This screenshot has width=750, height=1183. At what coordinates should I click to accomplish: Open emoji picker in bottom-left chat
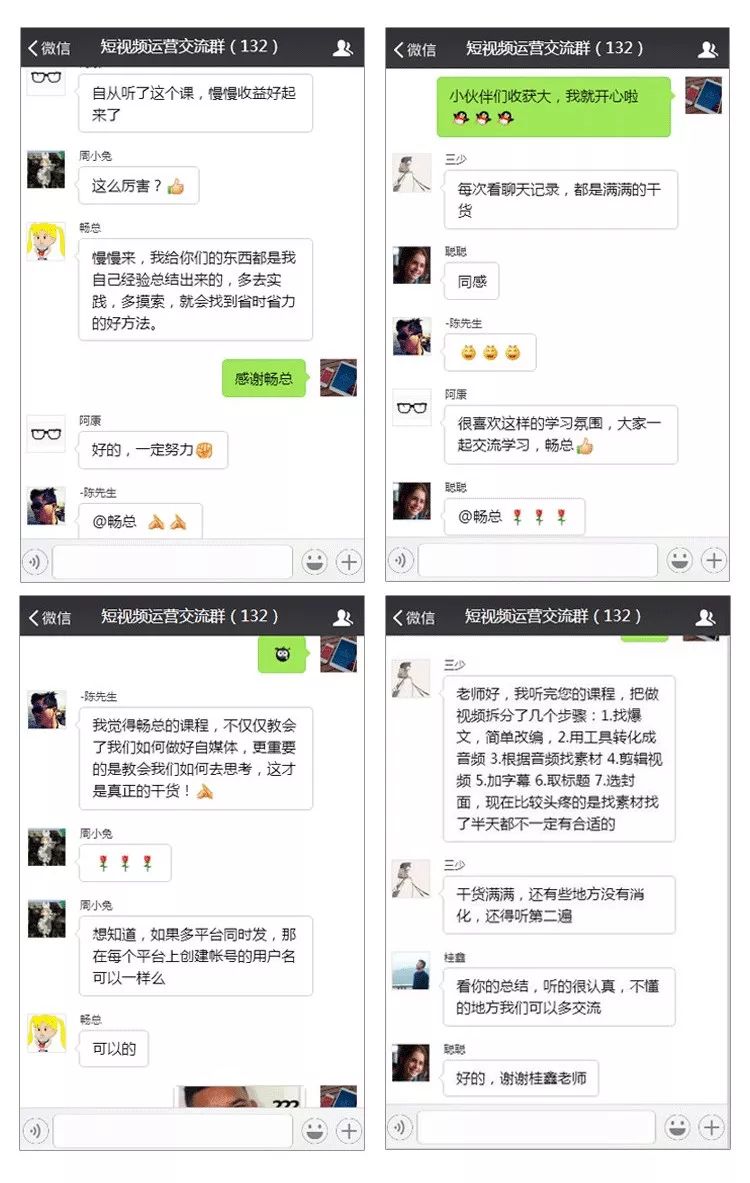point(315,1130)
